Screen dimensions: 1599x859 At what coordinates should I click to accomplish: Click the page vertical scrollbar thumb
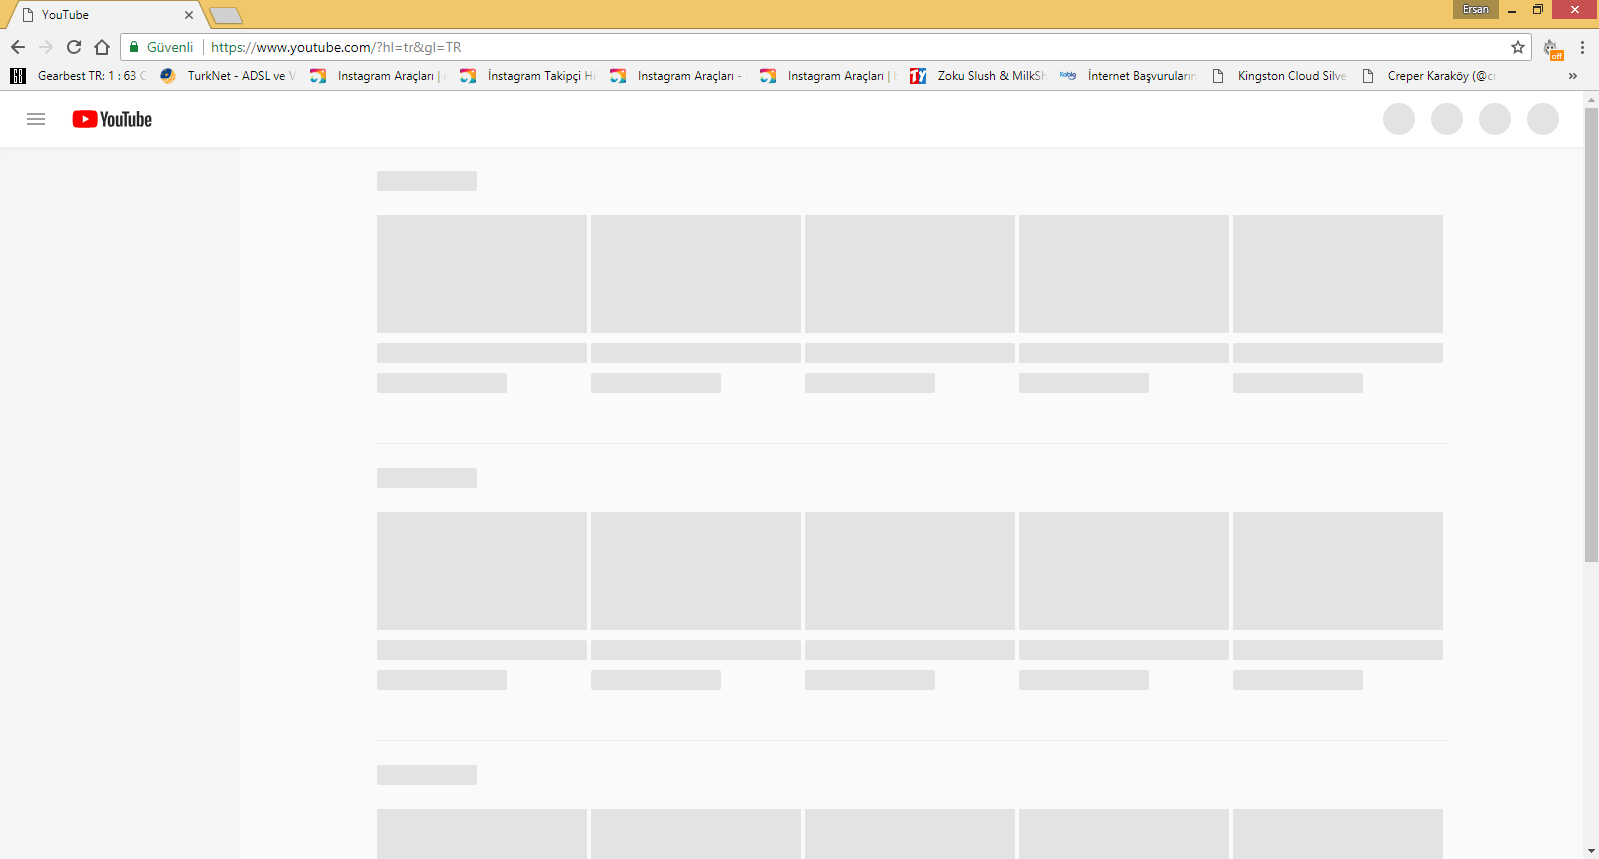(1591, 334)
